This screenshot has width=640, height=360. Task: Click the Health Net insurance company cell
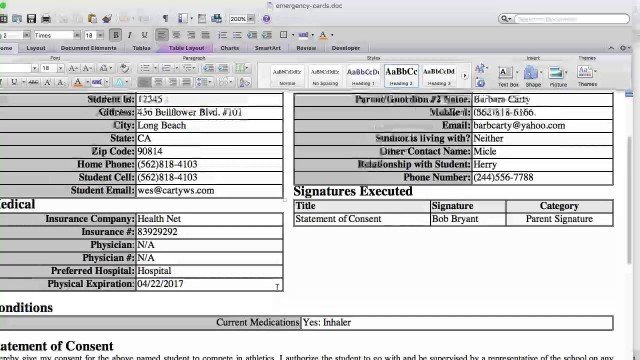click(x=209, y=219)
